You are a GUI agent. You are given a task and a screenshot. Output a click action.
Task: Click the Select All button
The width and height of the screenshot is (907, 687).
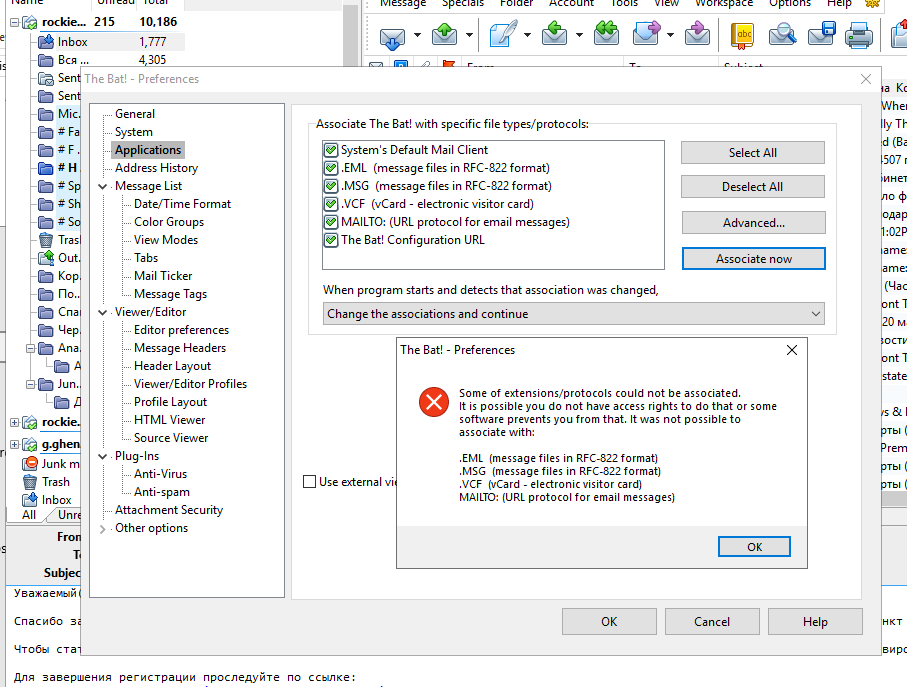pyautogui.click(x=753, y=153)
